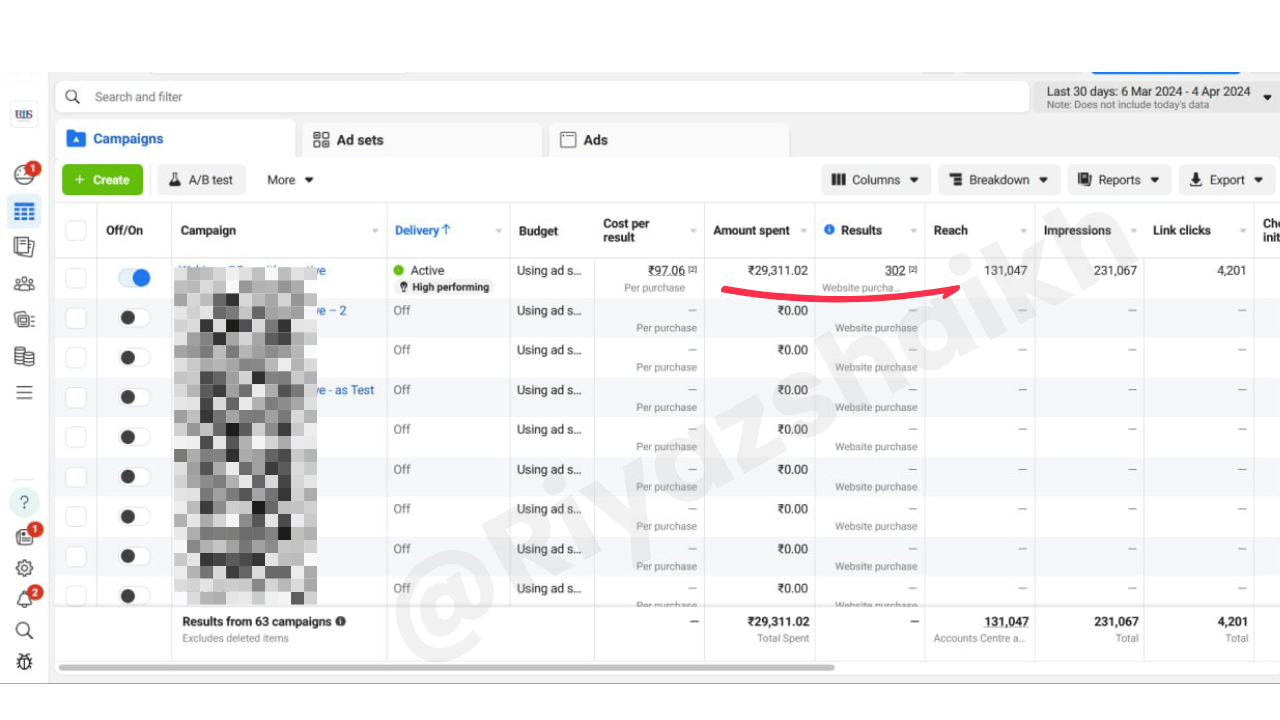Click the bug report icon
Screen dimensions: 1280x720
24,661
